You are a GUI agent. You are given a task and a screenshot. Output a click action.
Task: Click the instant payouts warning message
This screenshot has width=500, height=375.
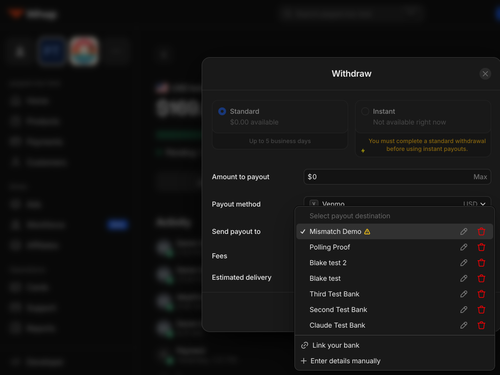(427, 145)
